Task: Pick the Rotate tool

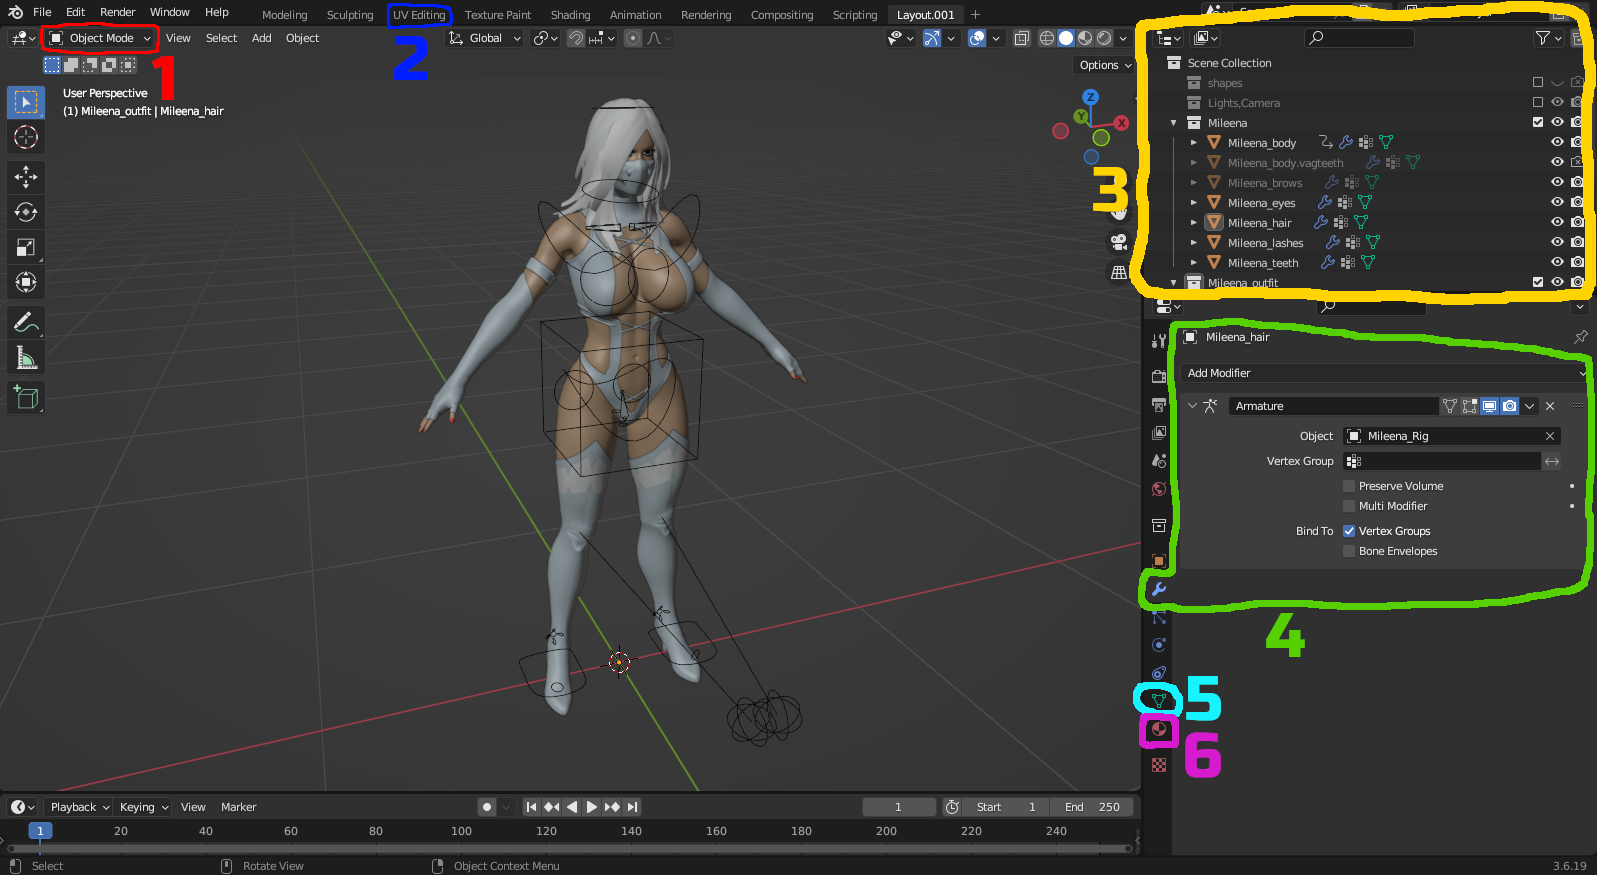Action: click(x=26, y=212)
